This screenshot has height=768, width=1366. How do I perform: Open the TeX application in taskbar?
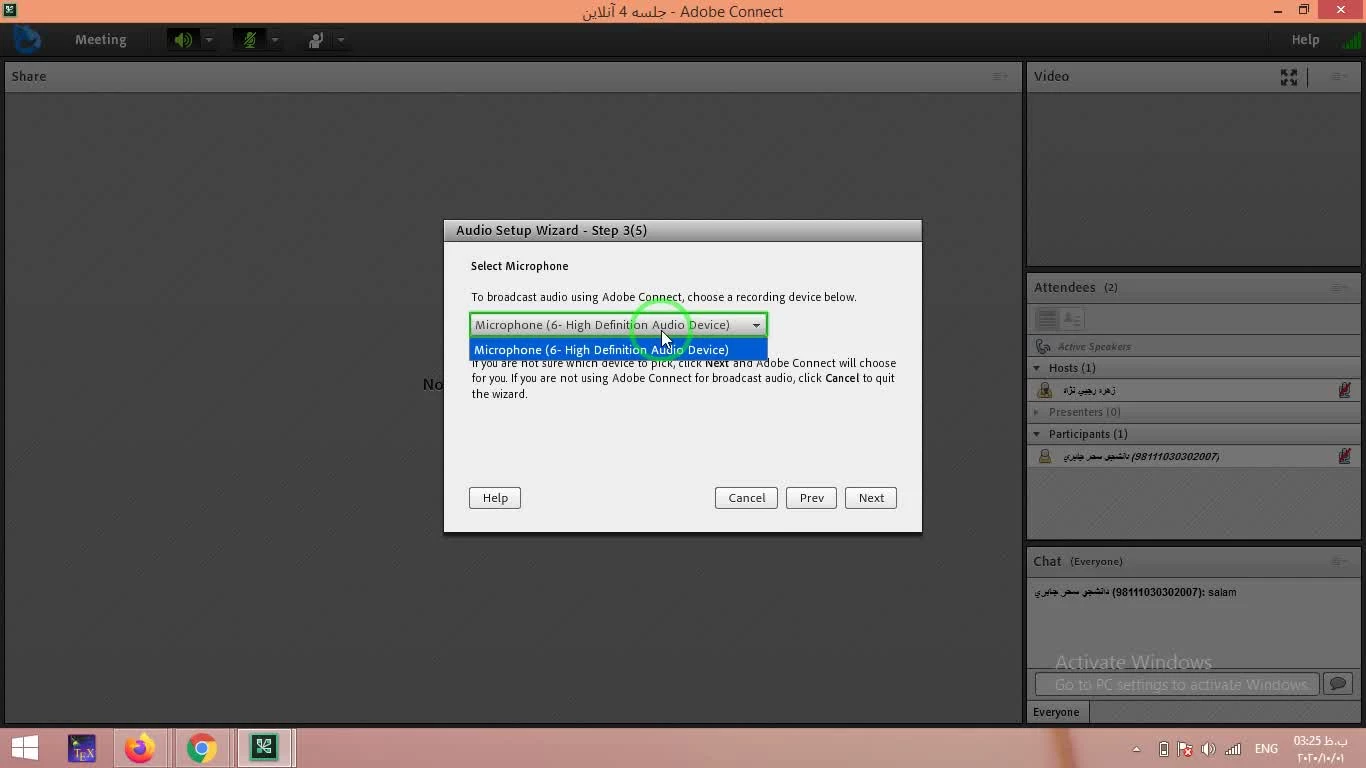pyautogui.click(x=82, y=748)
